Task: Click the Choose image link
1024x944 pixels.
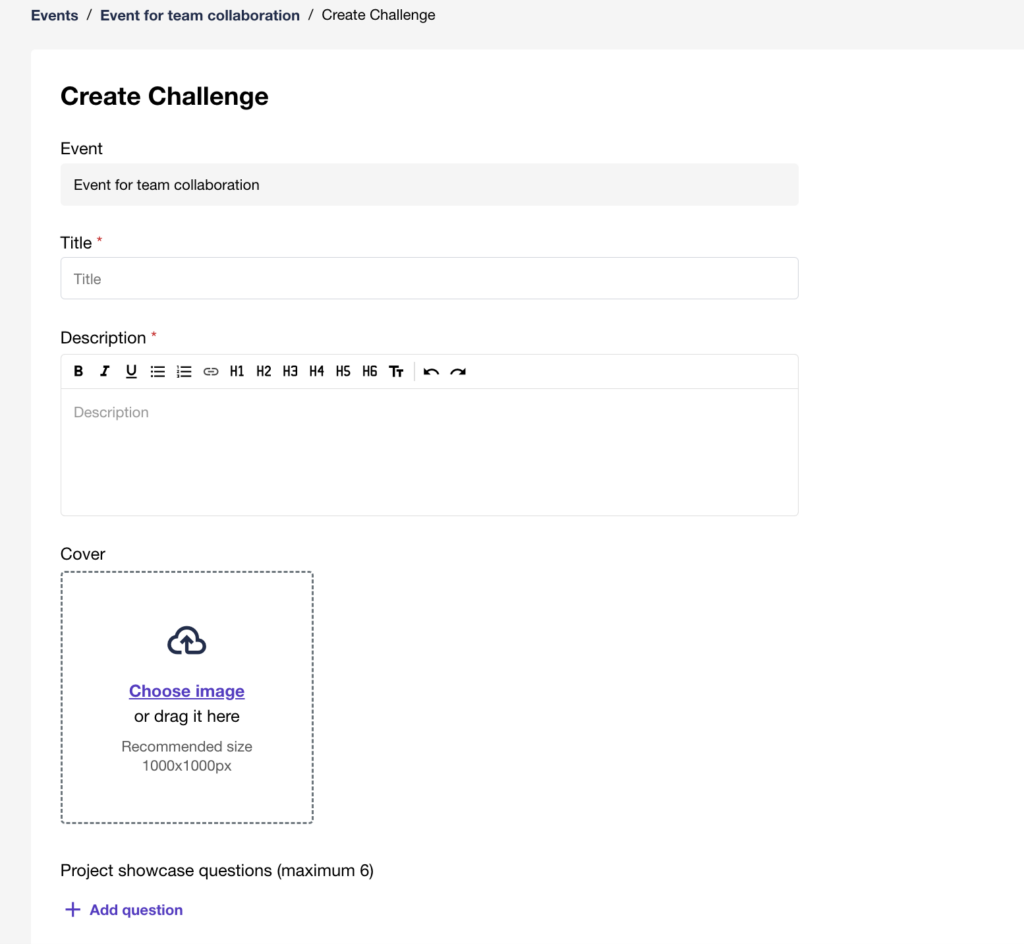Action: 187,691
